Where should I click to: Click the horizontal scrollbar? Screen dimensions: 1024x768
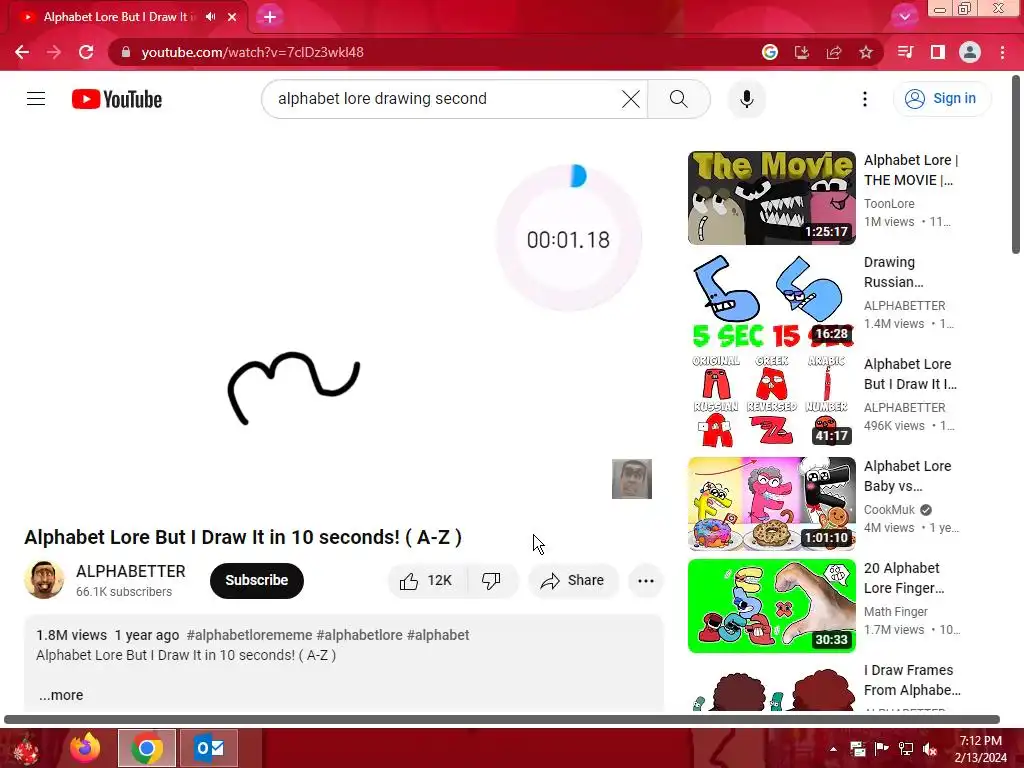pyautogui.click(x=502, y=720)
